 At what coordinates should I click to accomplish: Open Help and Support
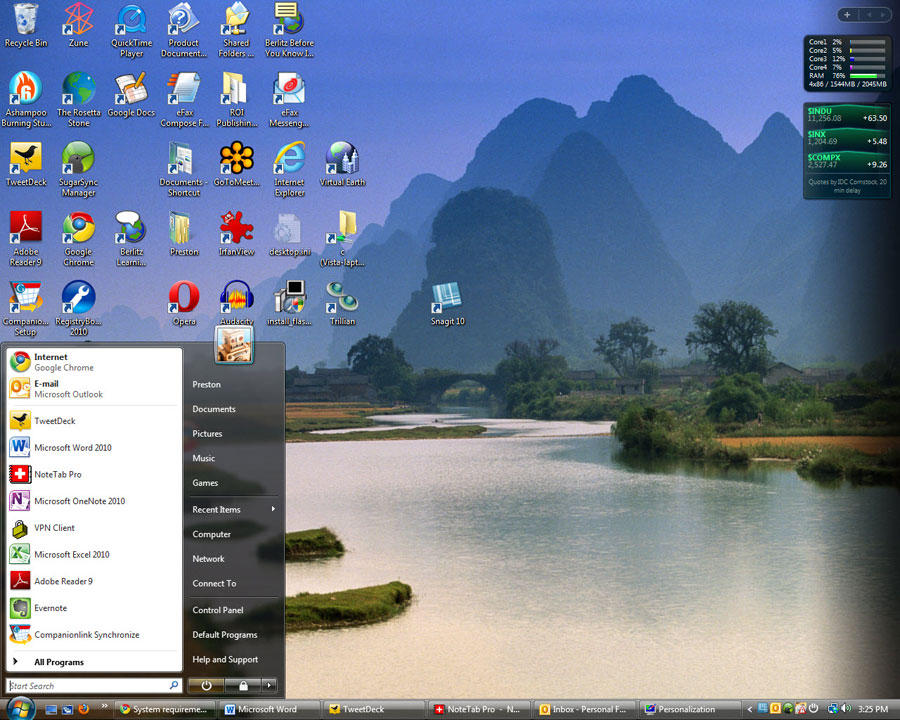224,659
